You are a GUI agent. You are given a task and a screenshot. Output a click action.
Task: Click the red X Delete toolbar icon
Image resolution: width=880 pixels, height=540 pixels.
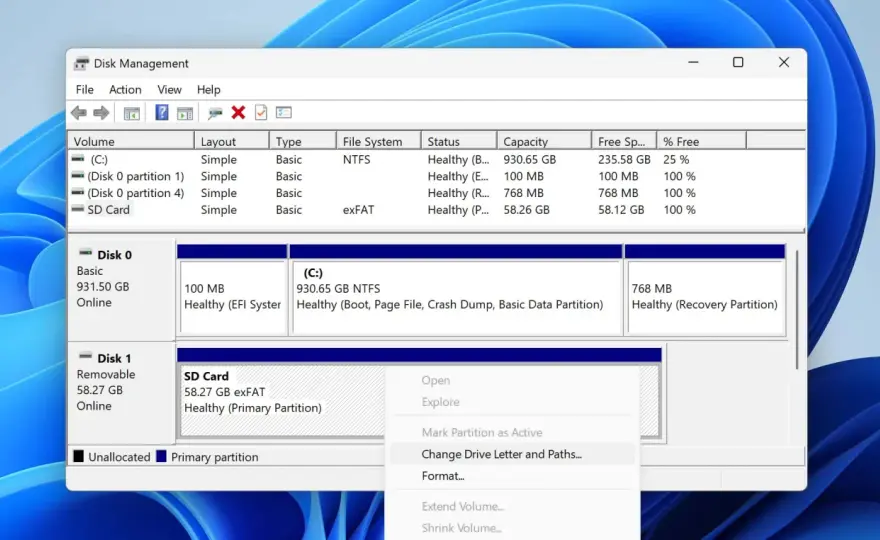click(x=239, y=113)
